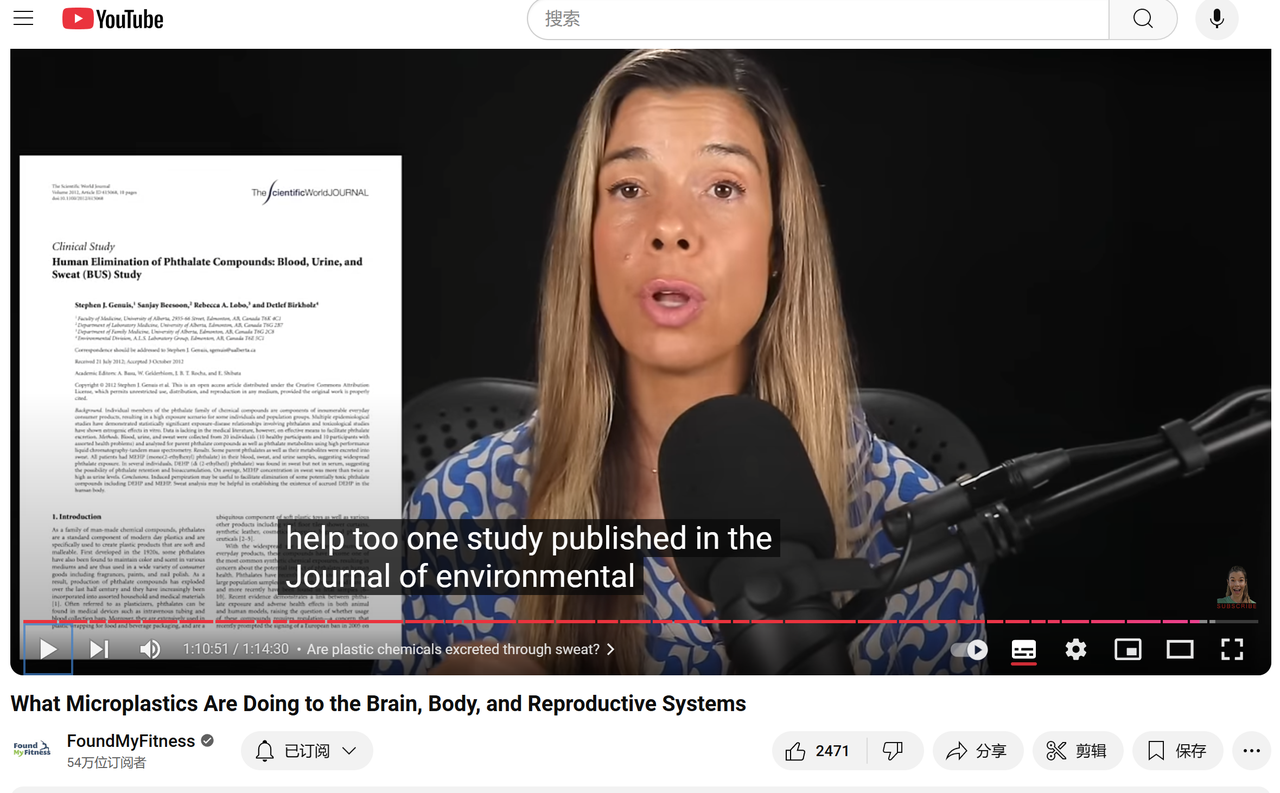Start voice search with microphone
The height and width of the screenshot is (793, 1280).
tap(1217, 19)
